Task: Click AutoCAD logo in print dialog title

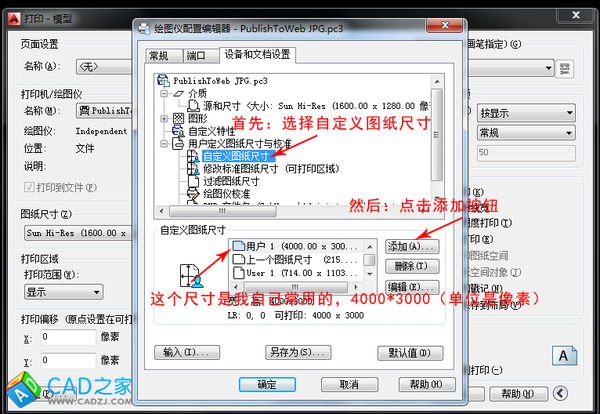Action: click(14, 18)
